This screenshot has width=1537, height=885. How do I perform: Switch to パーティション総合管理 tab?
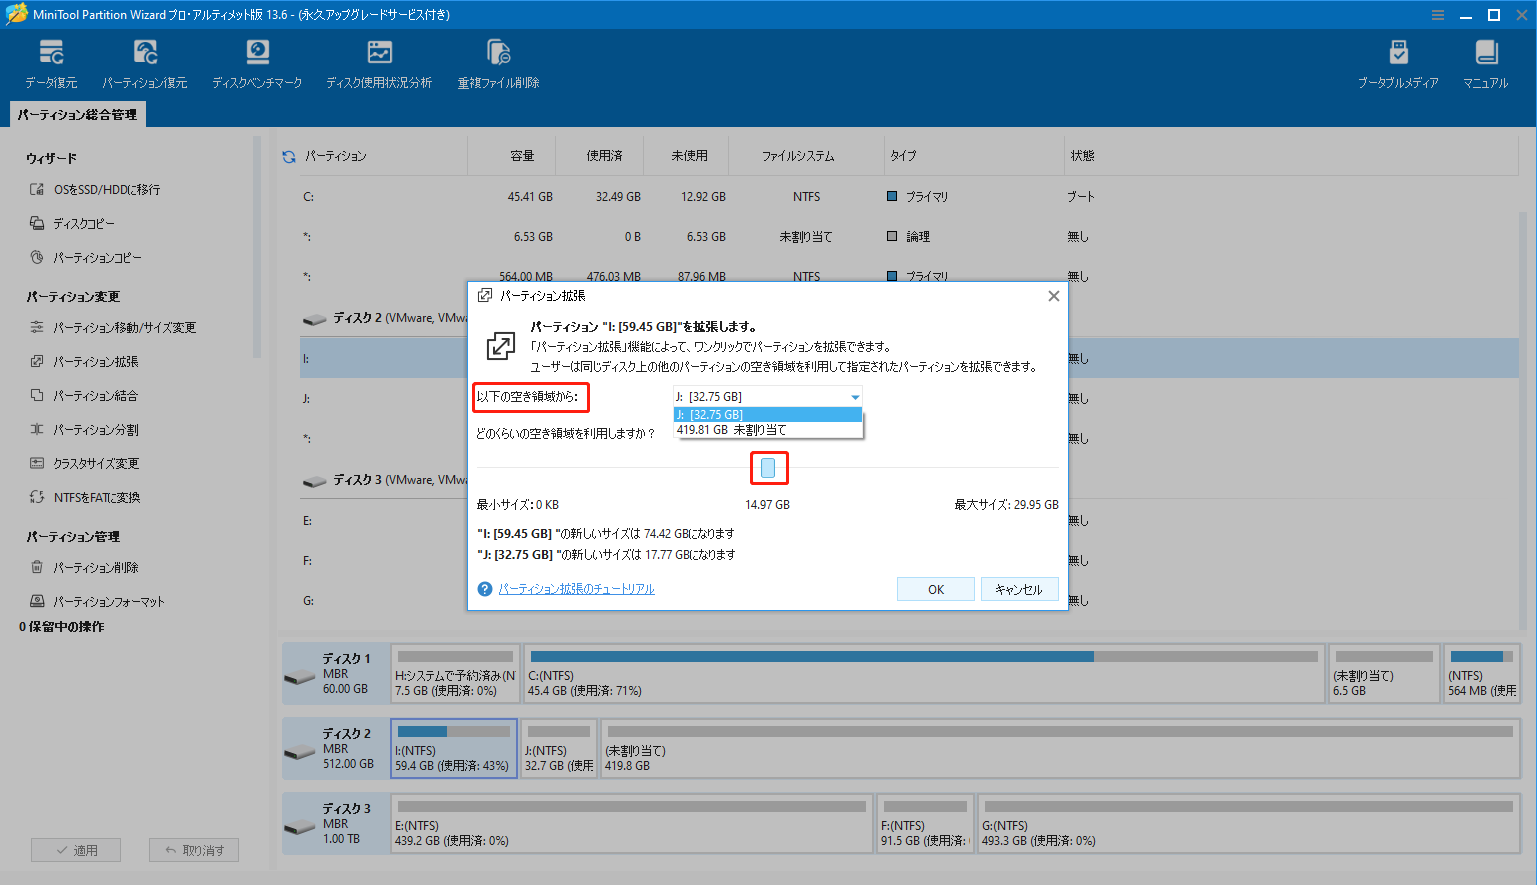point(77,115)
